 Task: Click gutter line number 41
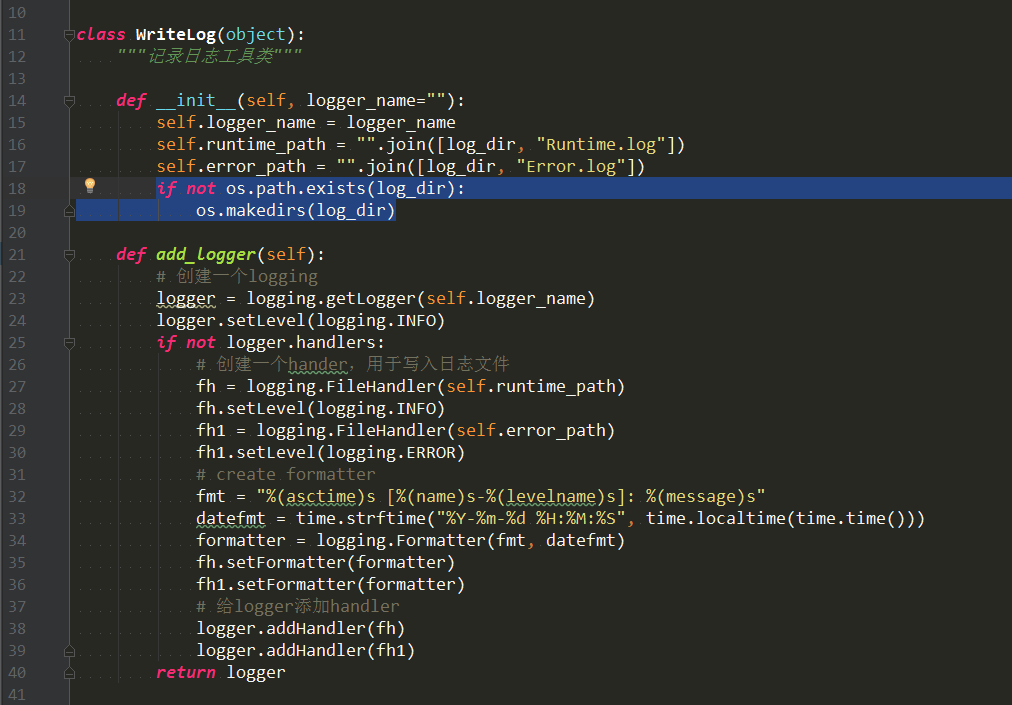[x=17, y=695]
